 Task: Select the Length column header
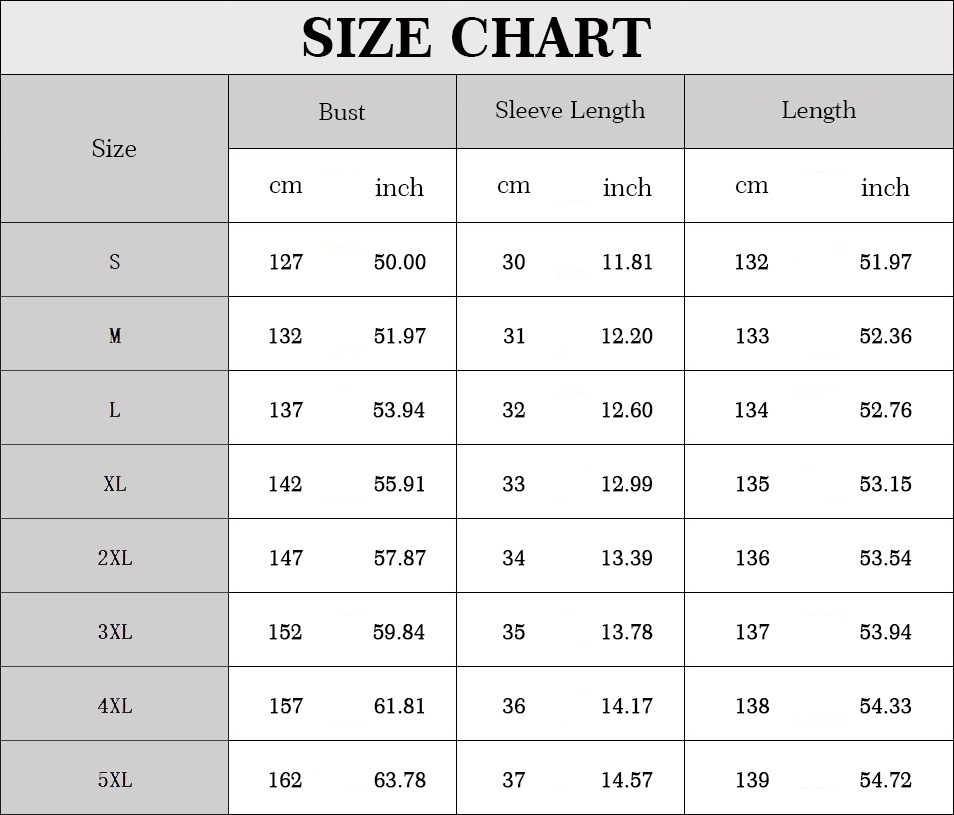click(819, 111)
